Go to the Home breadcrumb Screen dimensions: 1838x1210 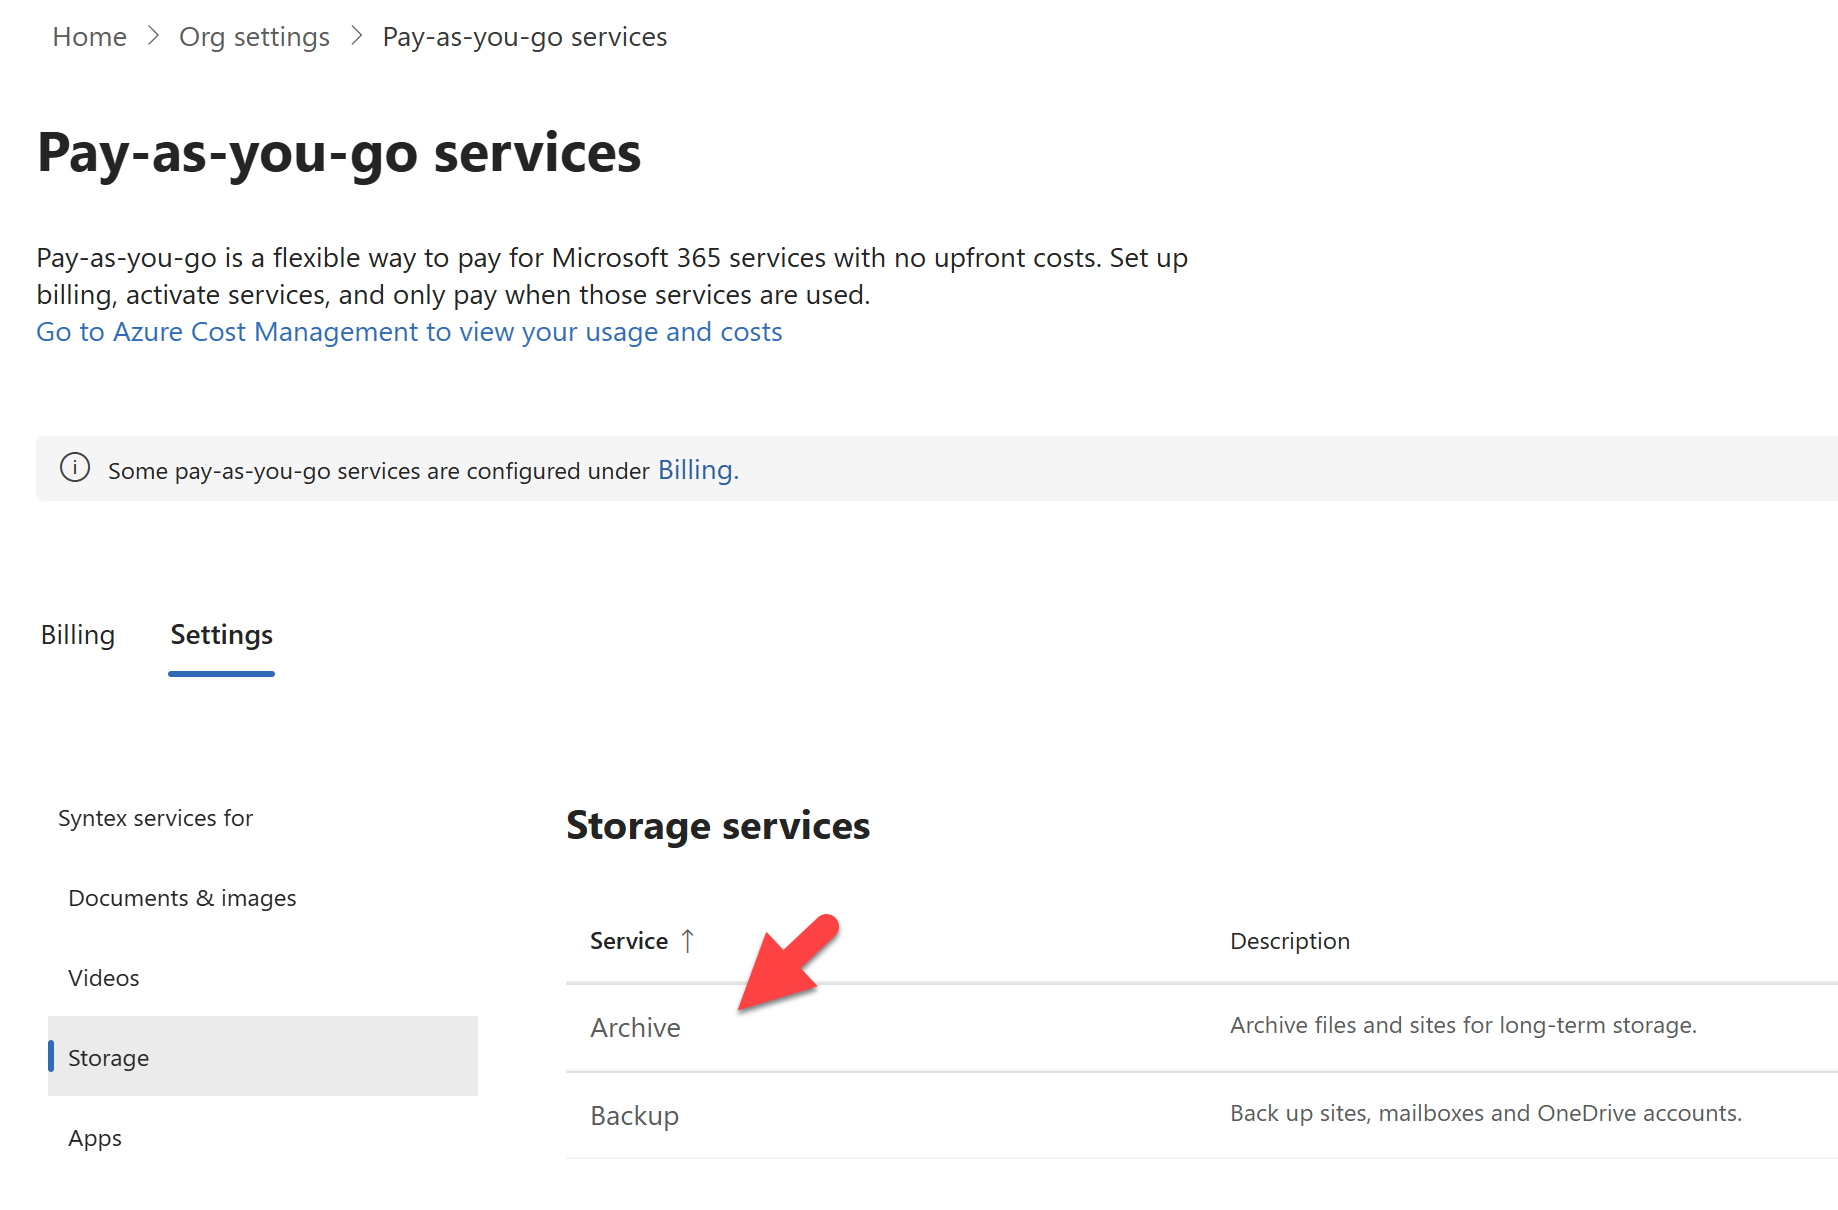(90, 37)
